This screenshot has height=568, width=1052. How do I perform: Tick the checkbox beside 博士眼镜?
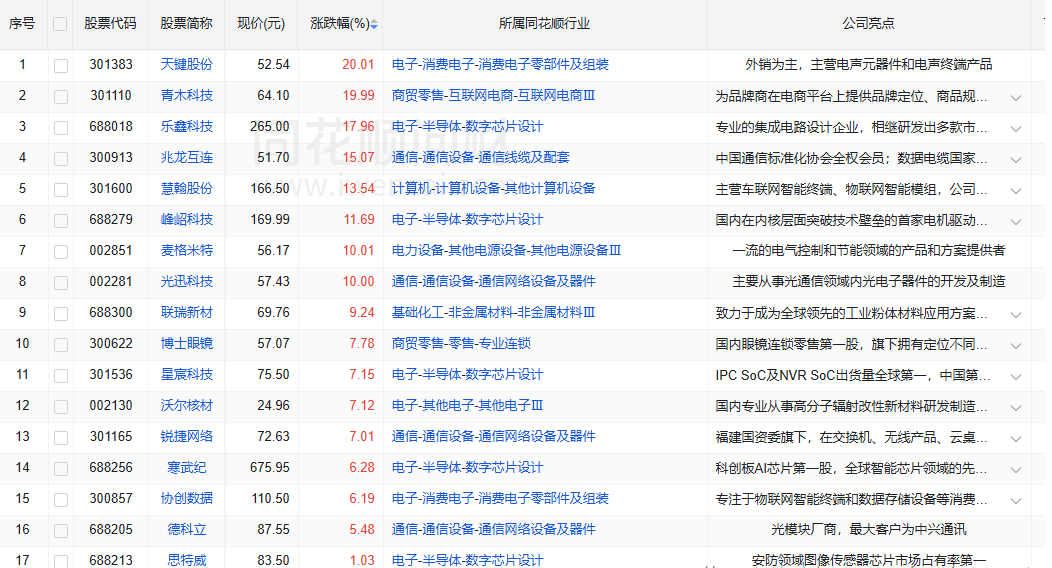60,345
